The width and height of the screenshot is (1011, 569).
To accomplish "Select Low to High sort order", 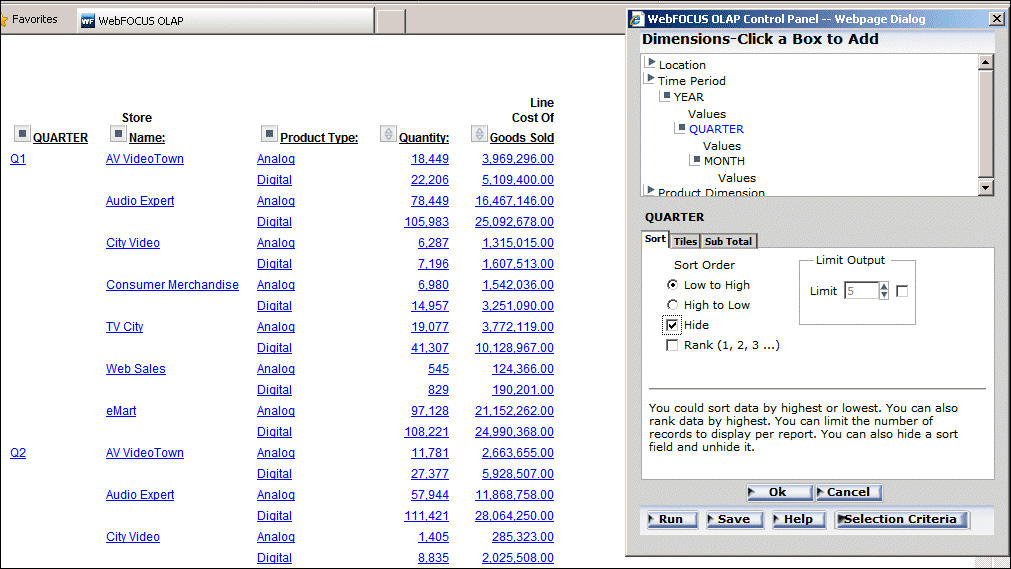I will (x=672, y=284).
